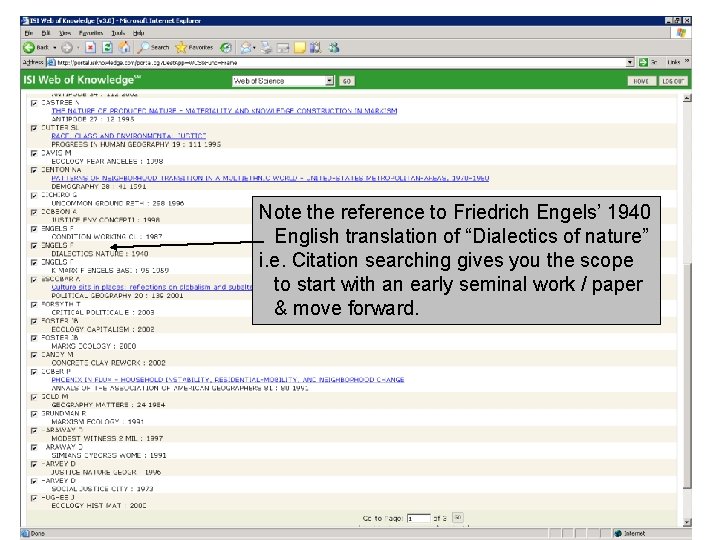The height and width of the screenshot is (540, 720).
Task: Open the Tools menu
Action: click(x=118, y=33)
